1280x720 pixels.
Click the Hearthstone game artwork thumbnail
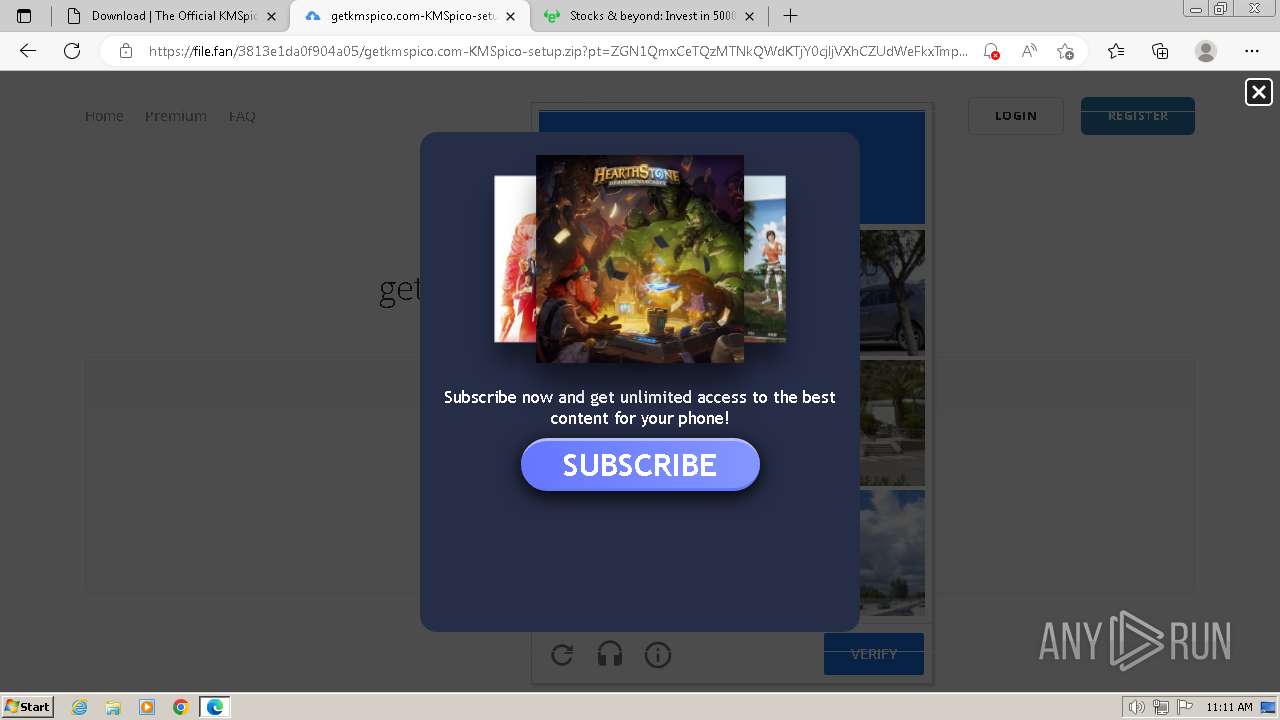(x=640, y=258)
